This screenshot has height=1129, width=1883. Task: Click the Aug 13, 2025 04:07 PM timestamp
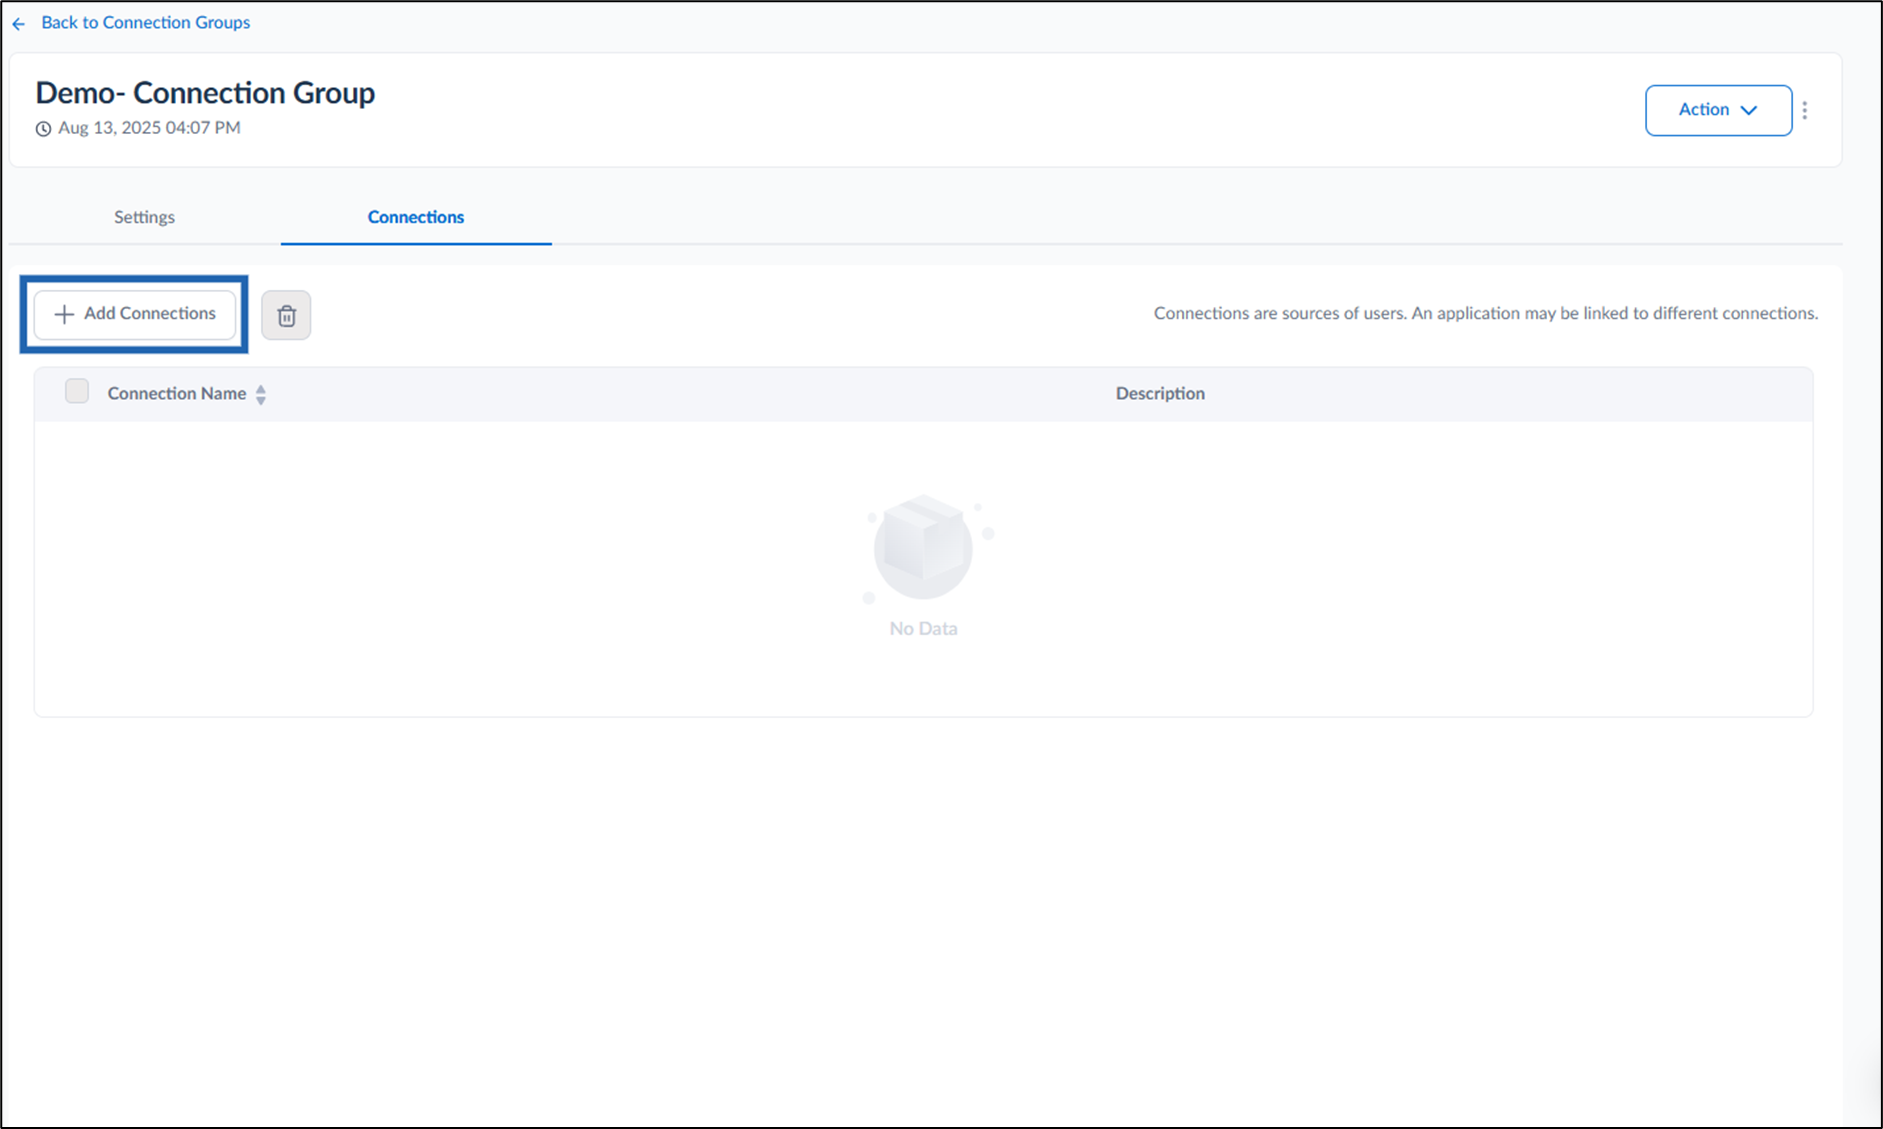pos(149,127)
